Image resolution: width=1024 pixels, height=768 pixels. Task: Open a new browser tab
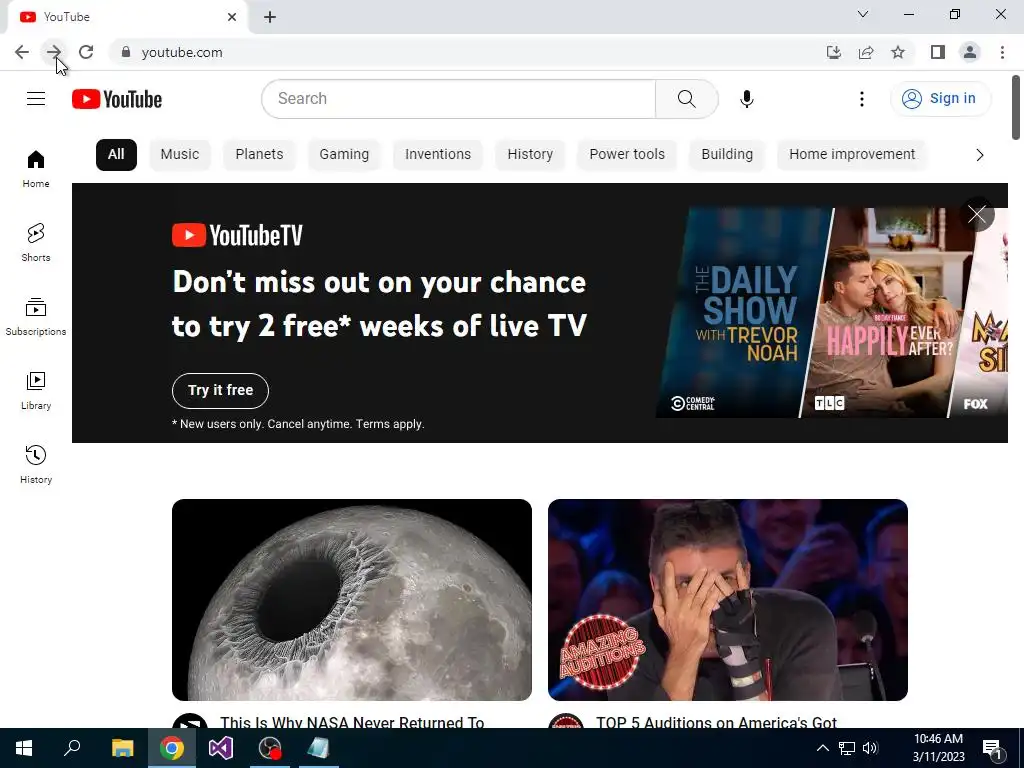pyautogui.click(x=270, y=17)
